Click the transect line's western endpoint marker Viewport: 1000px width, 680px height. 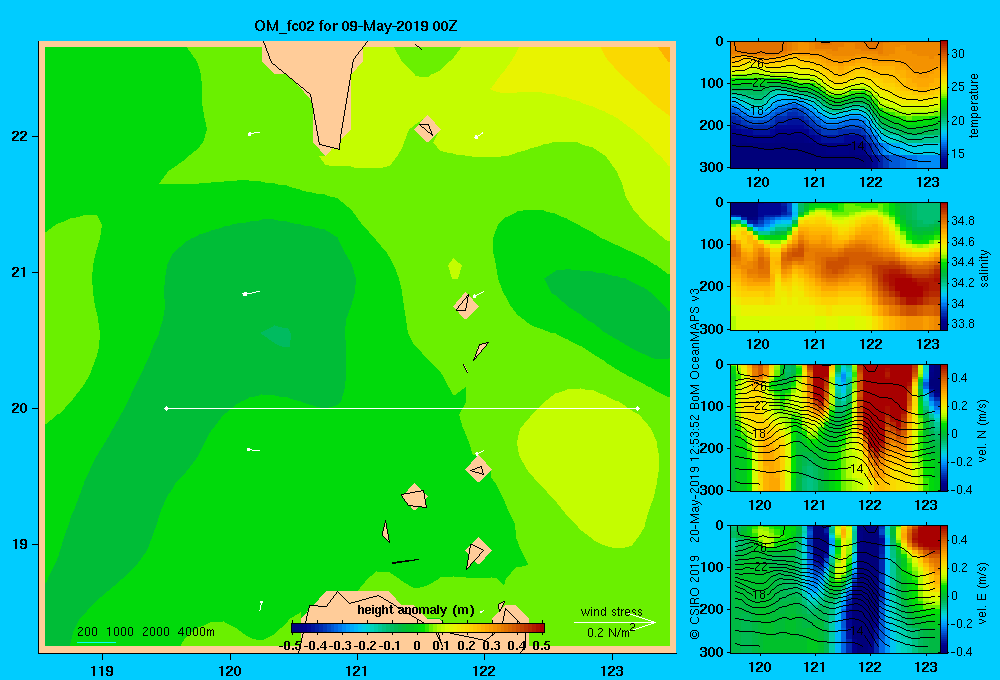pyautogui.click(x=166, y=408)
